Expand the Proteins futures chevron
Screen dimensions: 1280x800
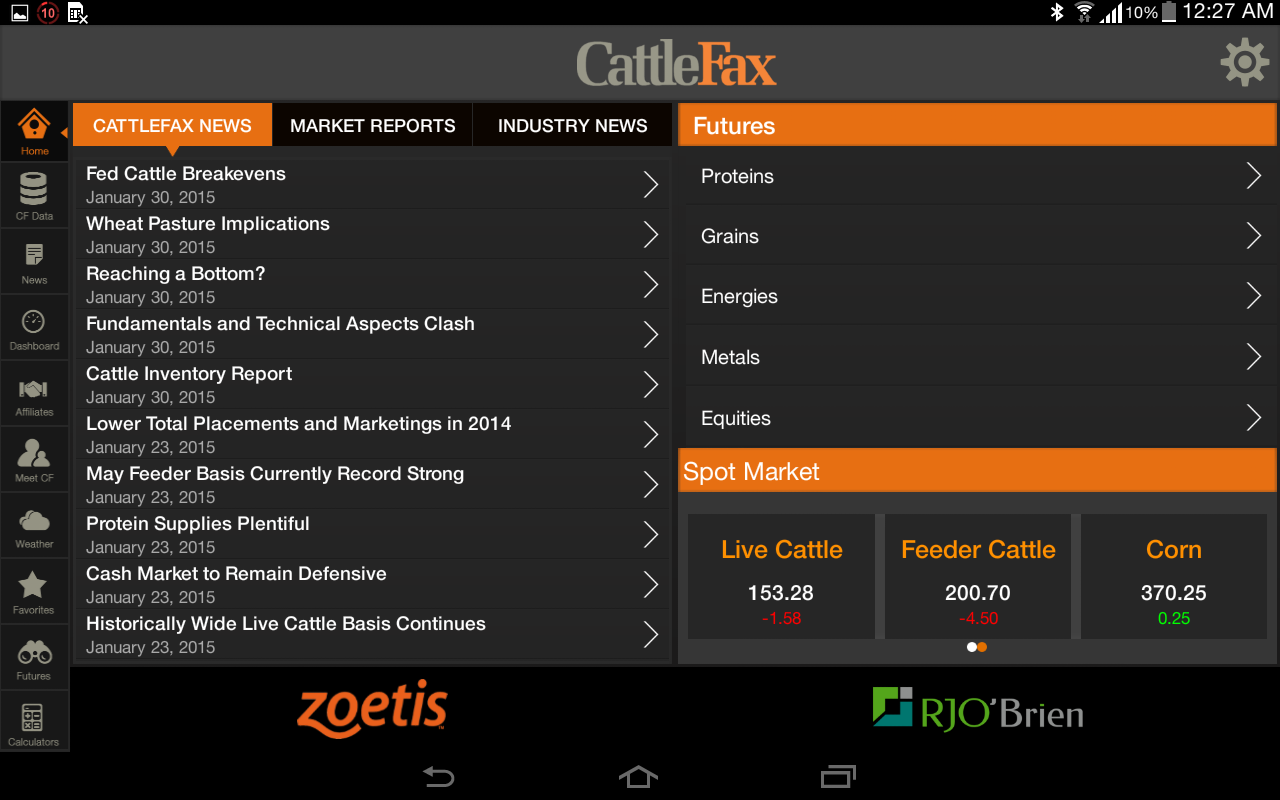click(x=1254, y=176)
